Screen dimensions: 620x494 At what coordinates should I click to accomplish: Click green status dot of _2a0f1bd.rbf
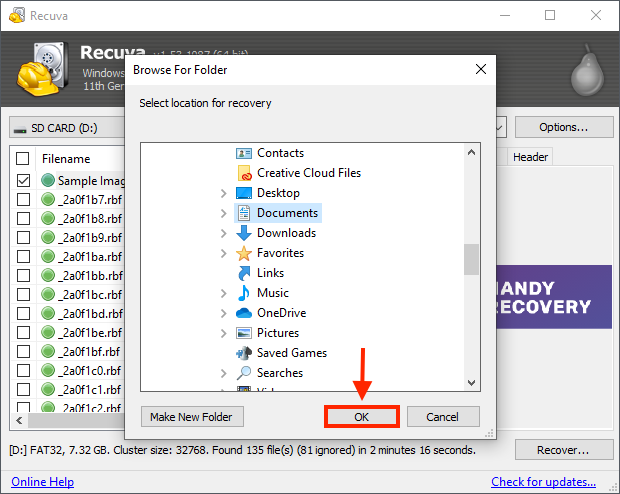coord(48,313)
